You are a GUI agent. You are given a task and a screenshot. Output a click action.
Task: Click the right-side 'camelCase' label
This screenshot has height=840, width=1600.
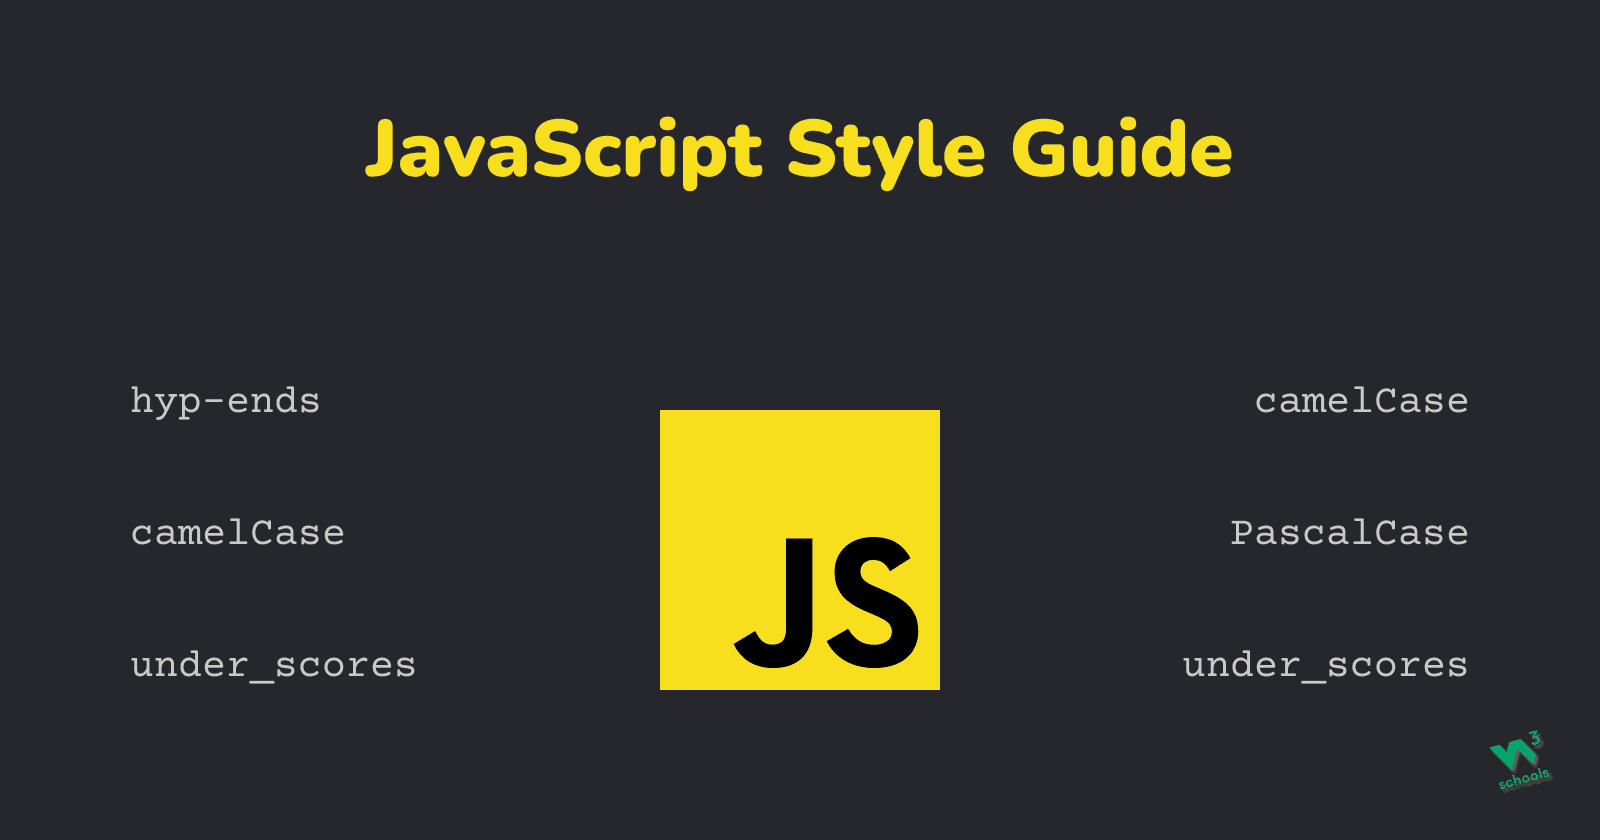[x=1361, y=401]
